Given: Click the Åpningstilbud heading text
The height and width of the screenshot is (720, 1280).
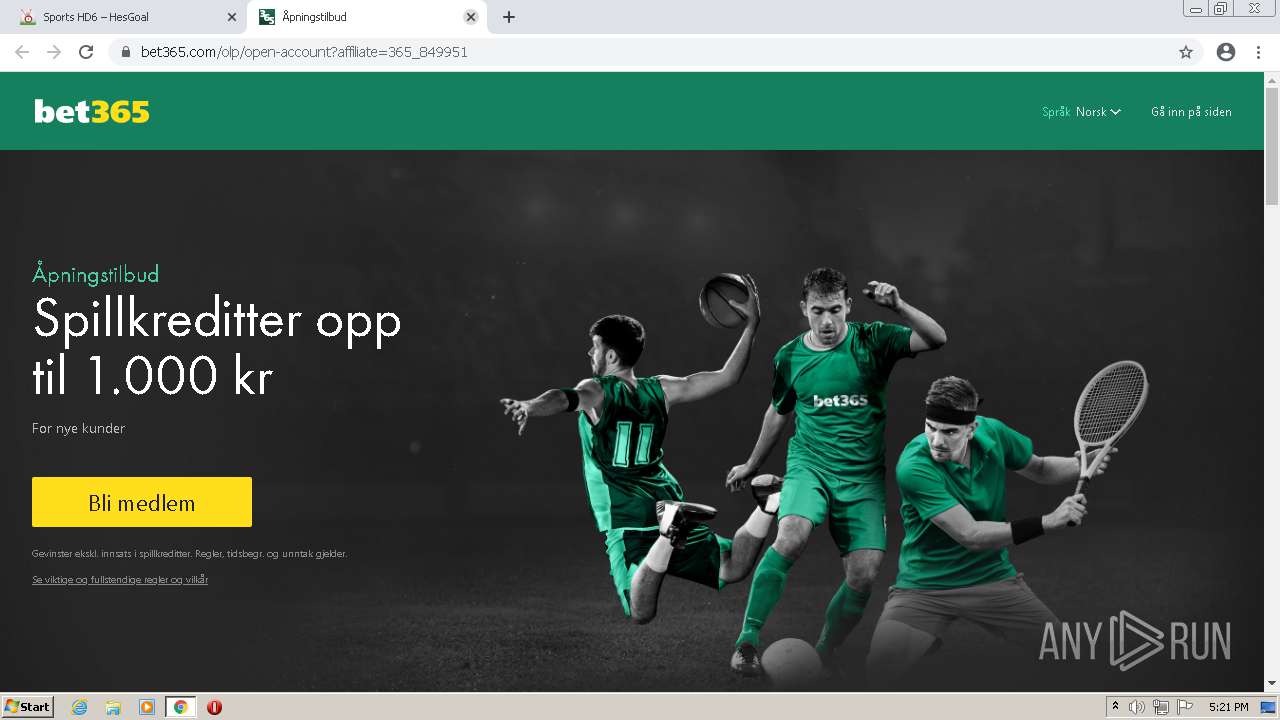Looking at the screenshot, I should (96, 275).
